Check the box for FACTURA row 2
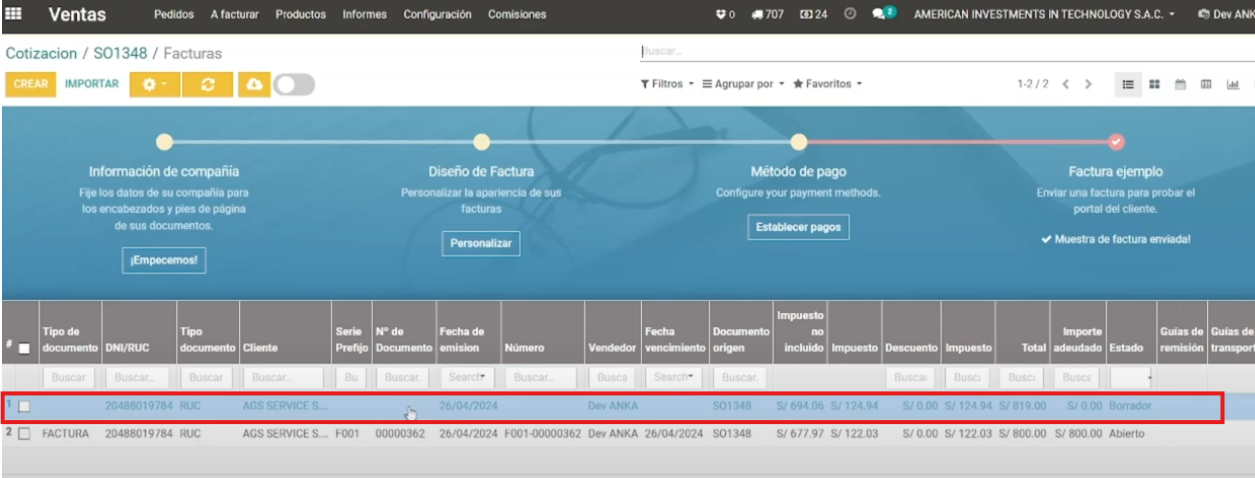 [x=24, y=433]
